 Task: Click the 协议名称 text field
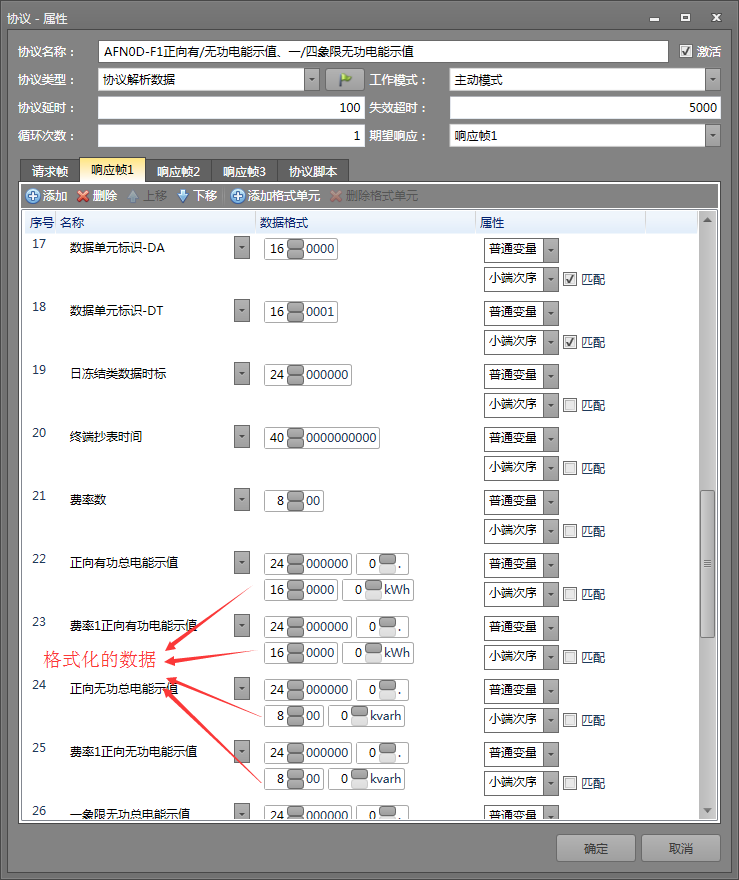coord(383,52)
